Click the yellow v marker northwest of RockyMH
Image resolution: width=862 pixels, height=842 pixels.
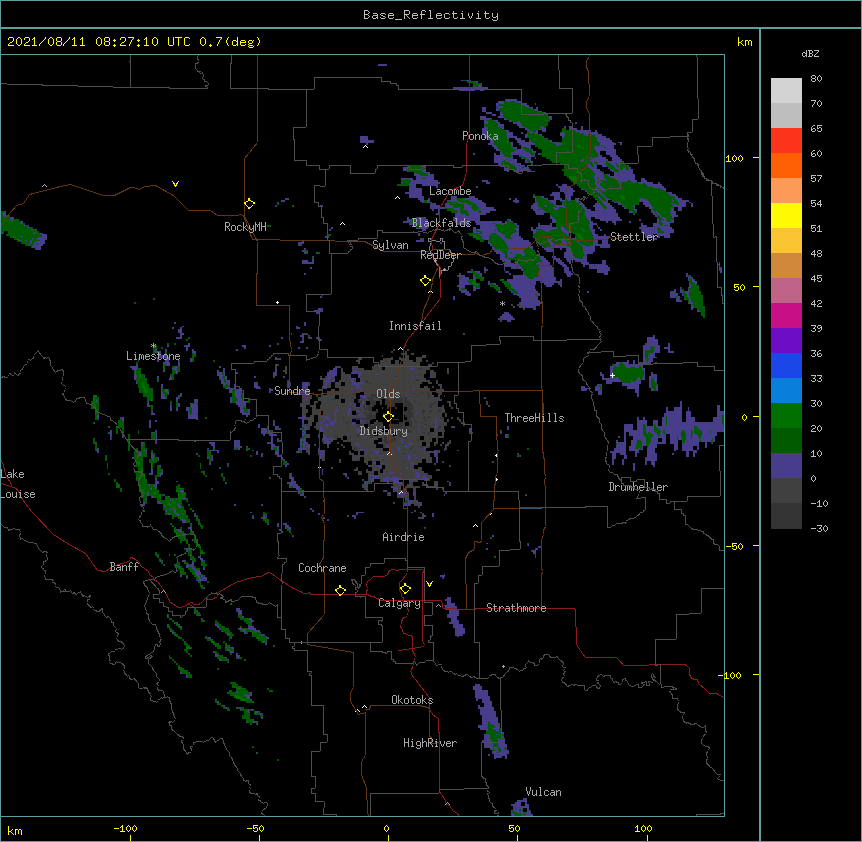click(175, 184)
